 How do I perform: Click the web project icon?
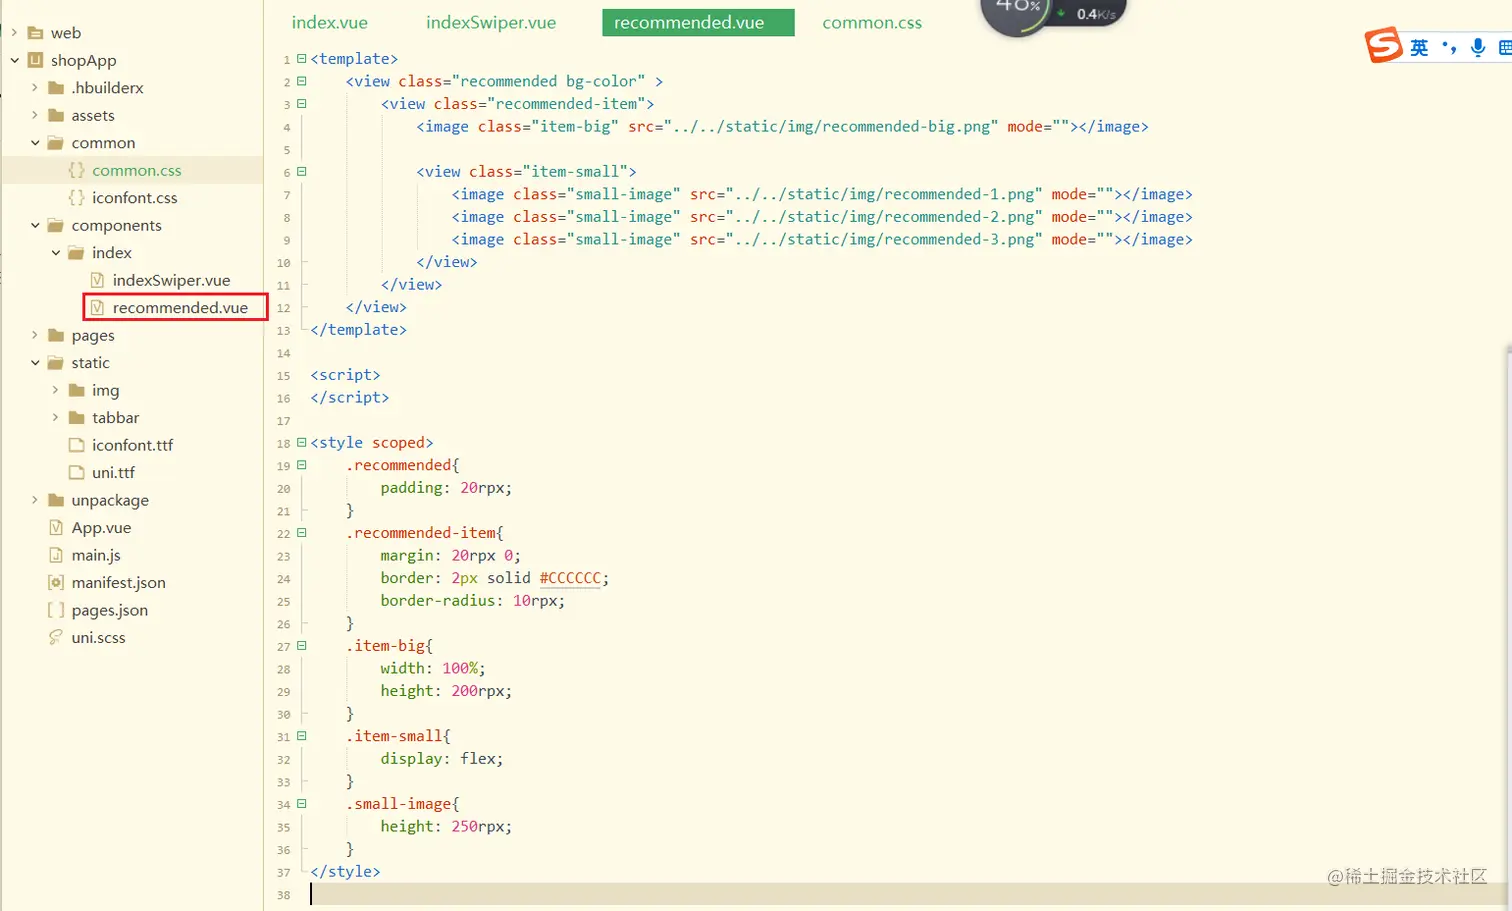coord(35,33)
